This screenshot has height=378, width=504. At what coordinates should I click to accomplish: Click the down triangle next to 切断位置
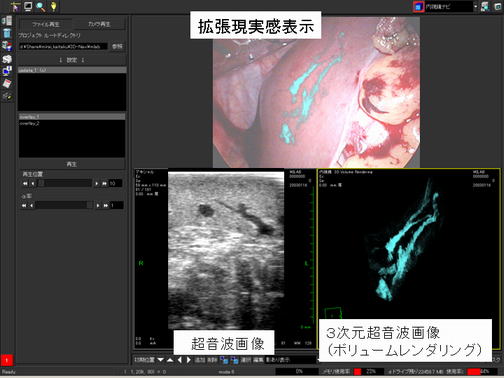coord(161,360)
